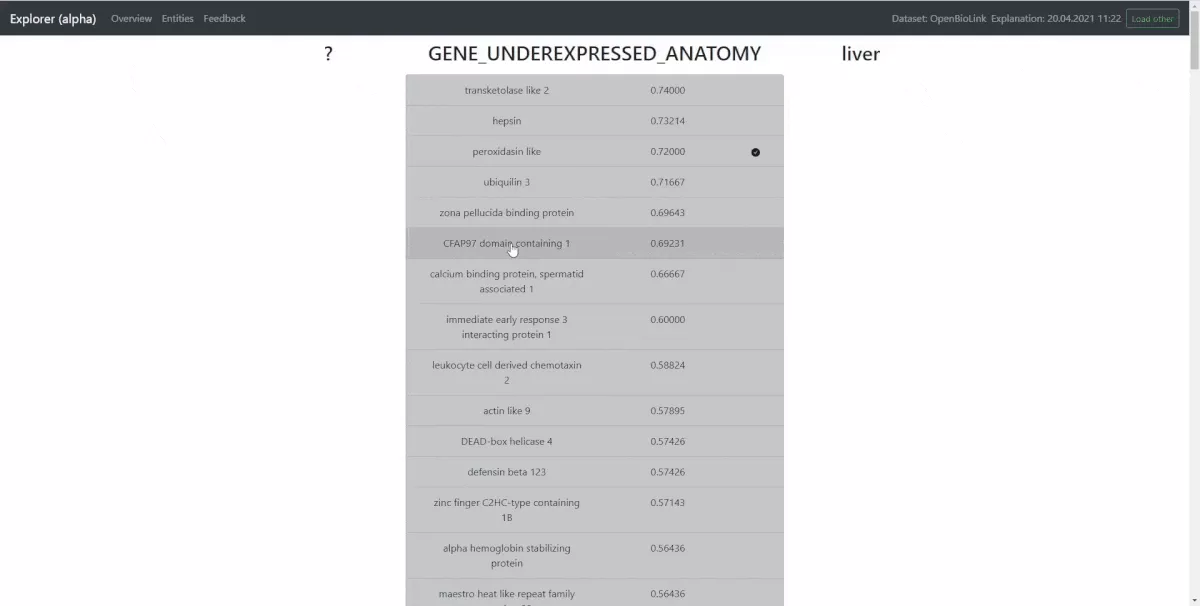Screen dimensions: 1200x606
Task: Click the liver entity label
Action: click(x=860, y=53)
